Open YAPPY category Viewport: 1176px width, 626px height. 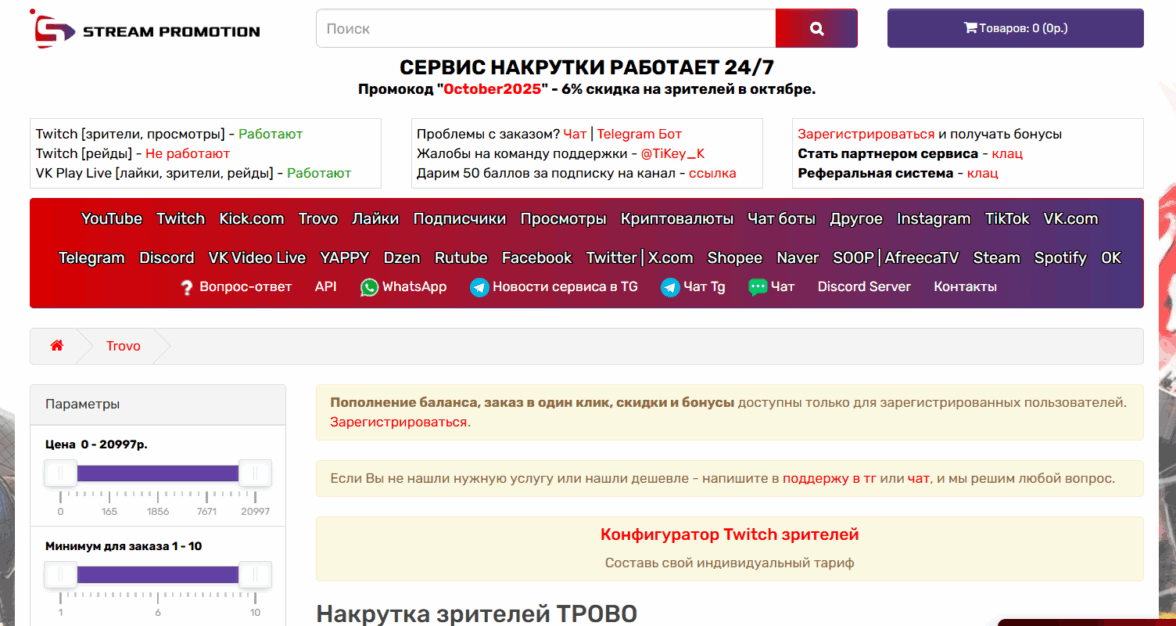(x=345, y=258)
